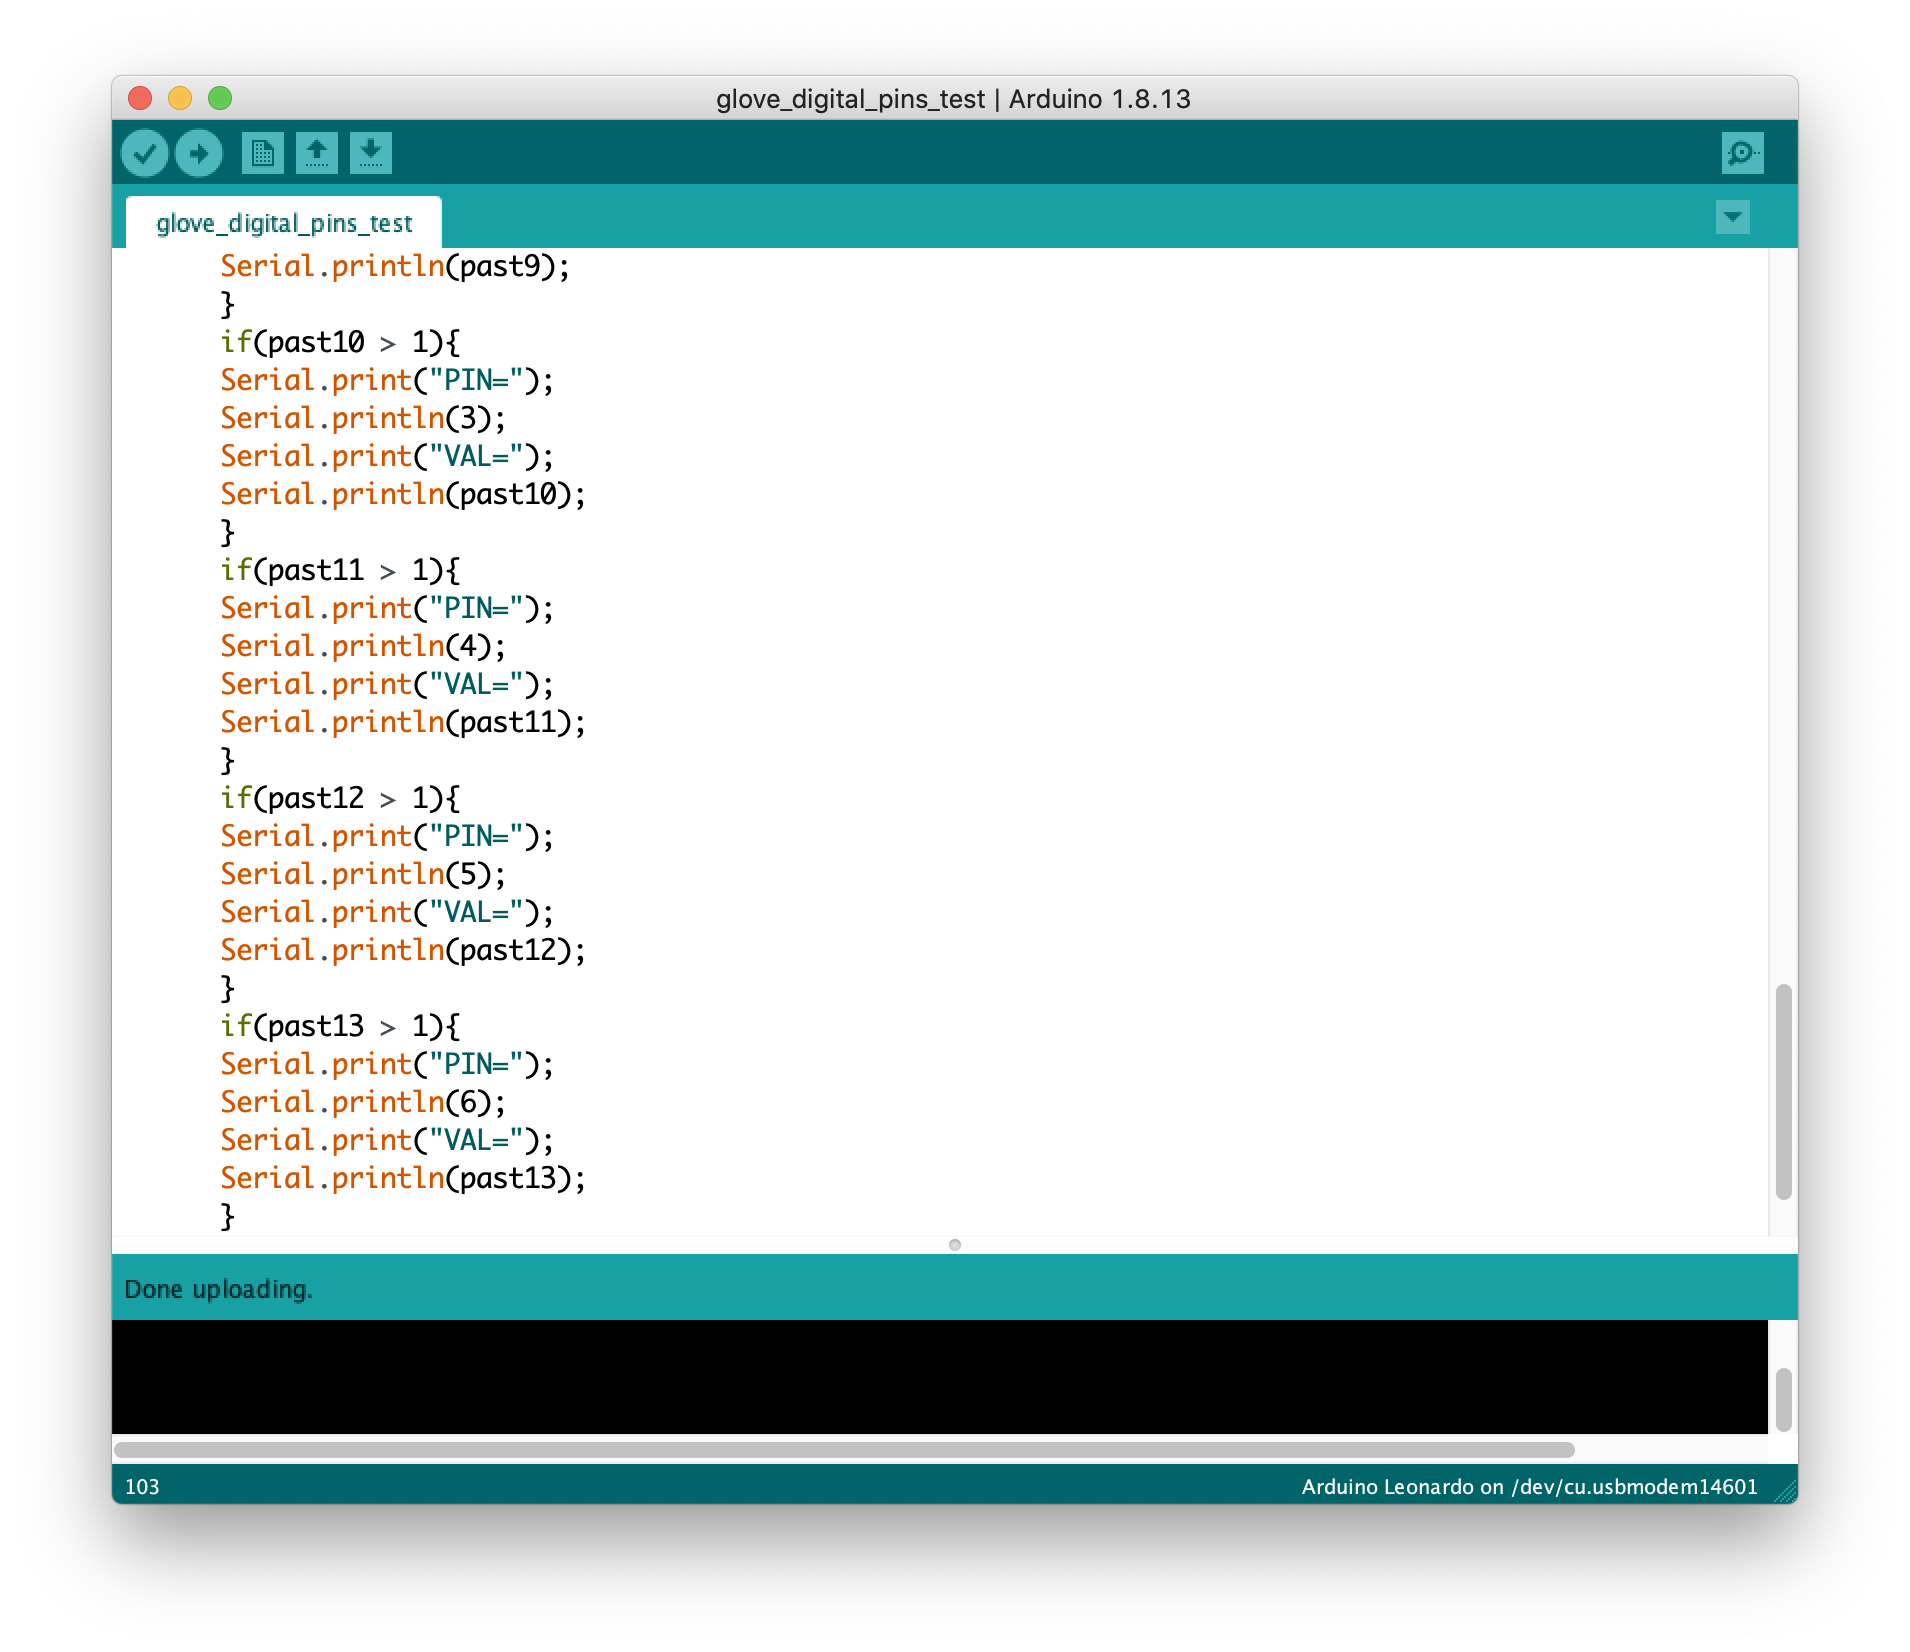Image resolution: width=1910 pixels, height=1652 pixels.
Task: Click line 'if(past13 > 1){'
Action: [340, 1026]
